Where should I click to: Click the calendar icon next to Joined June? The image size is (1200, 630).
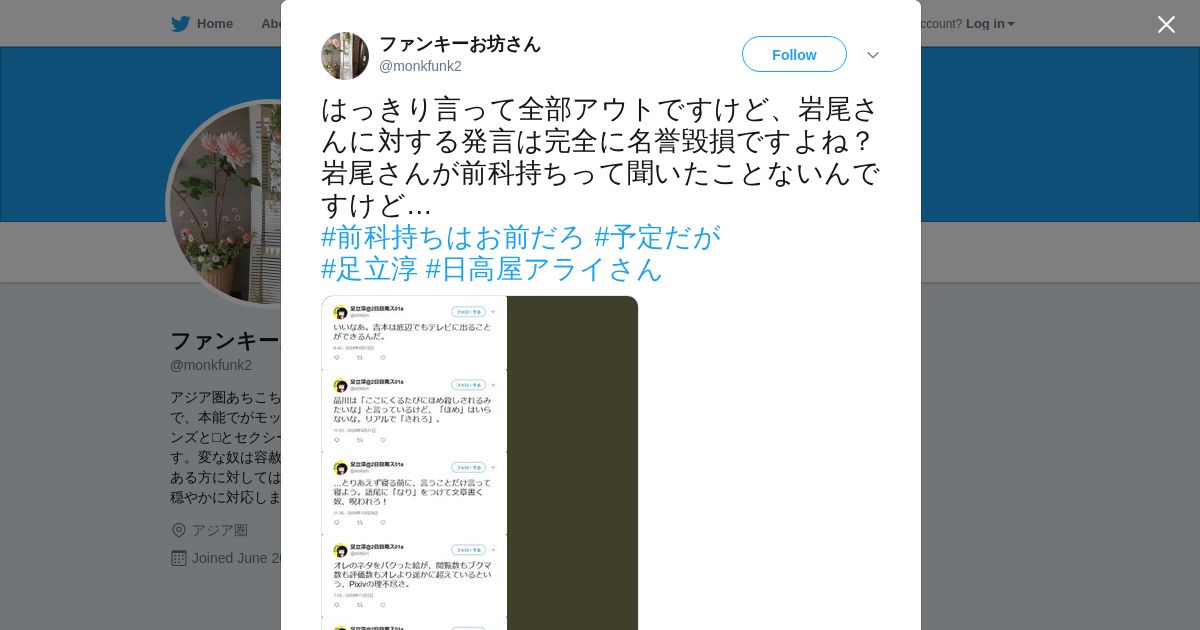pyautogui.click(x=179, y=558)
